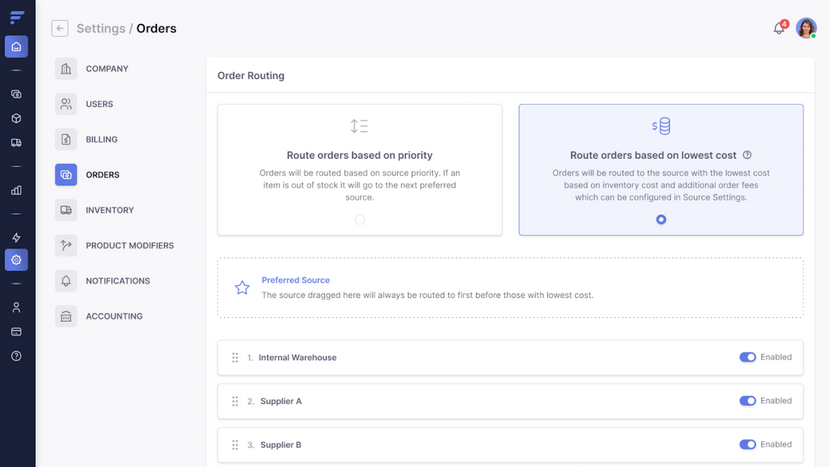The image size is (830, 467).
Task: Click the package box sidebar icon
Action: (x=16, y=118)
